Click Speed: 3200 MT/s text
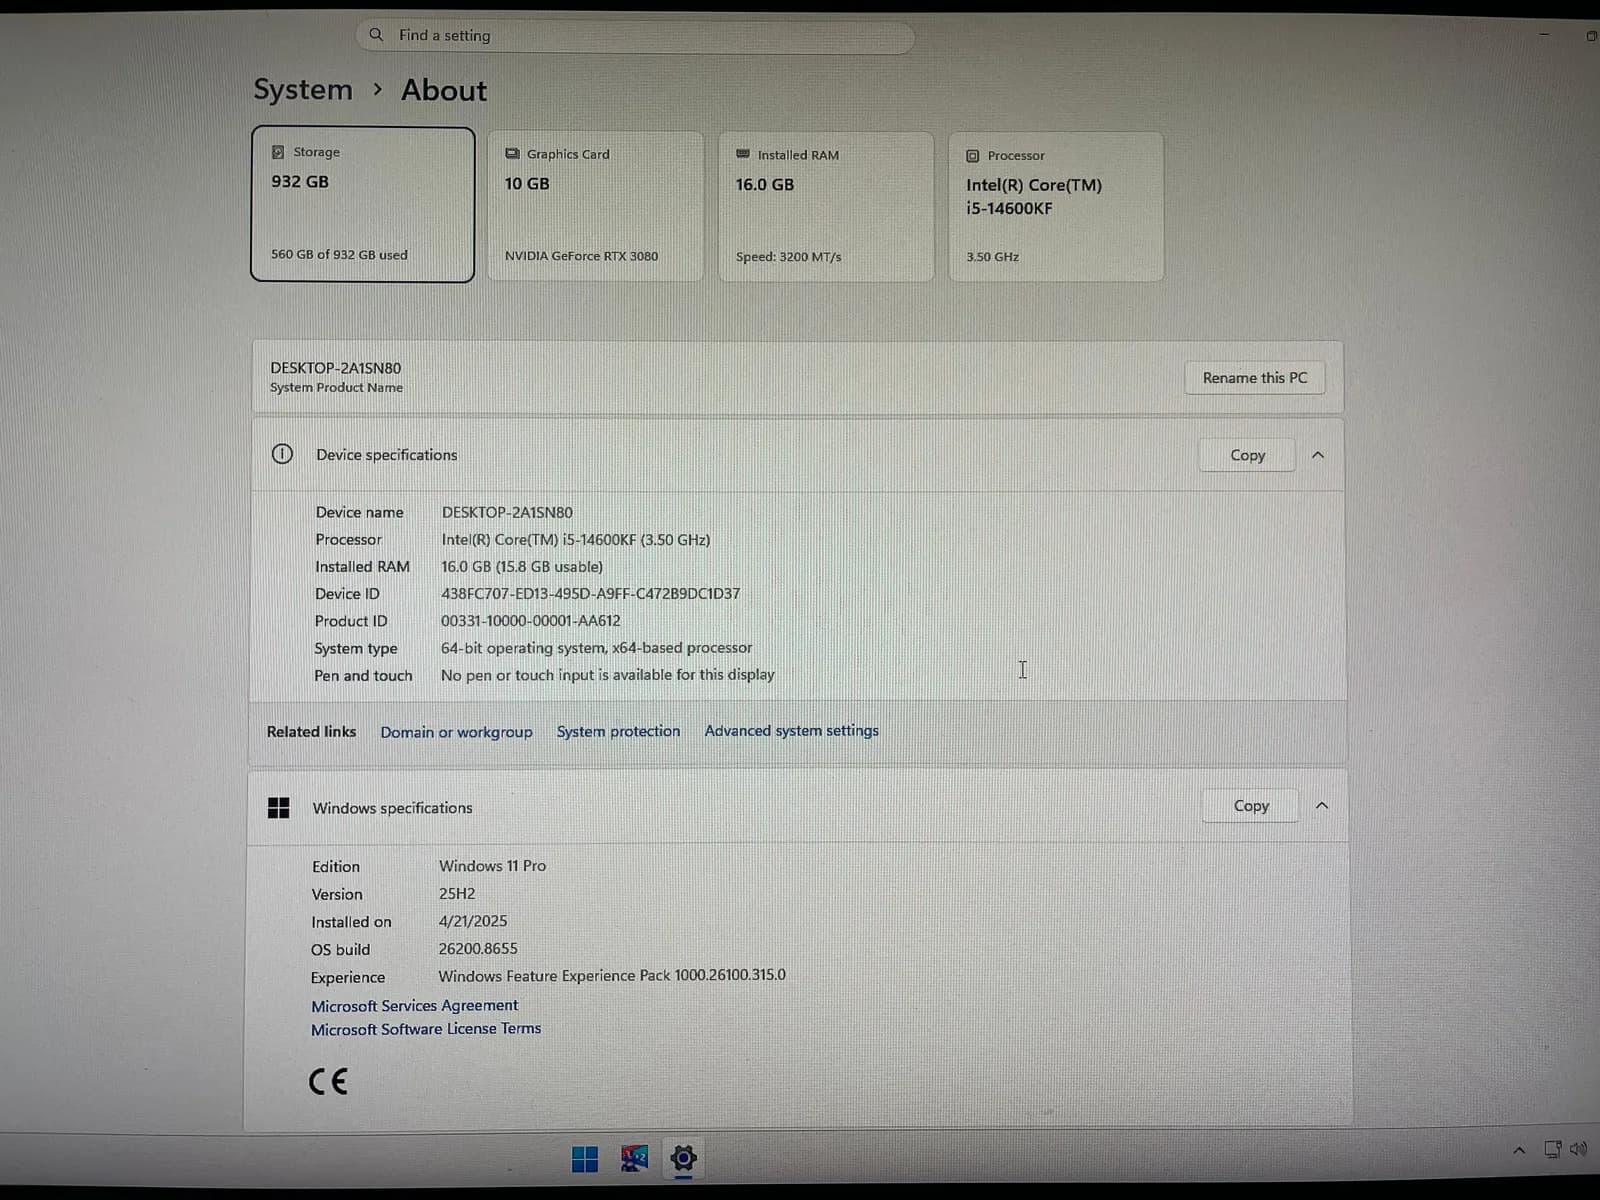The width and height of the screenshot is (1600, 1200). pos(788,257)
